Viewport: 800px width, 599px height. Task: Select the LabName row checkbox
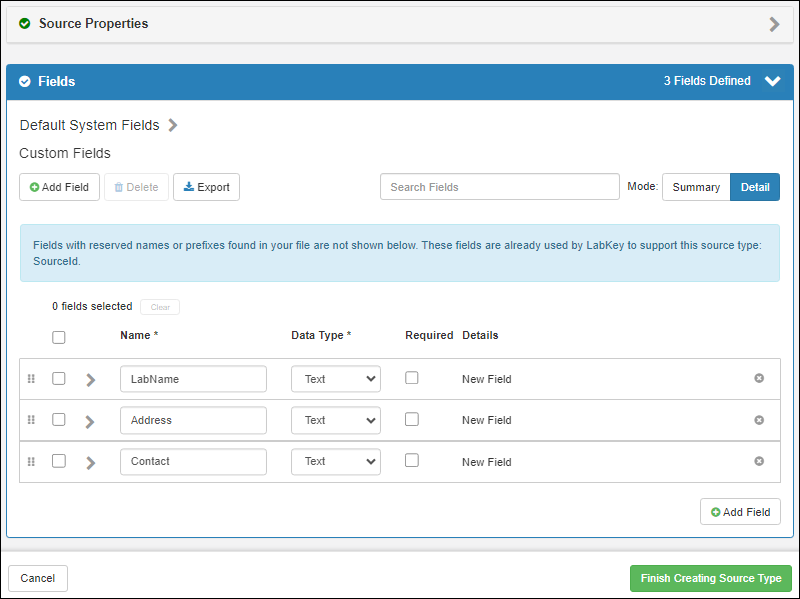click(59, 378)
